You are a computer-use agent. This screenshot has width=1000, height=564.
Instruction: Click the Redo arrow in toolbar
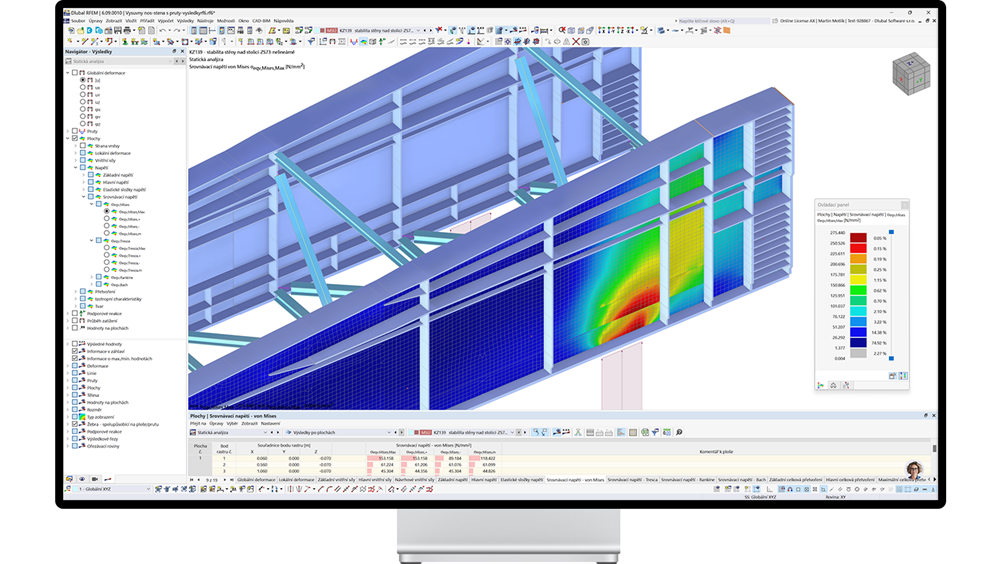coord(177,30)
